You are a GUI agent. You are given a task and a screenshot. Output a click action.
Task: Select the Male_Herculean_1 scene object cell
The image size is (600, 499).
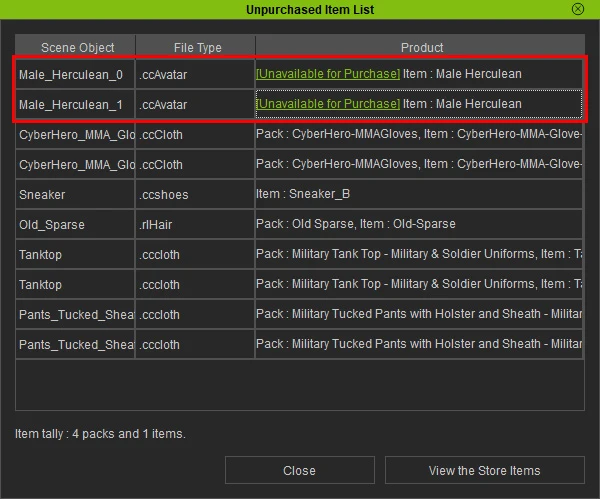point(71,104)
